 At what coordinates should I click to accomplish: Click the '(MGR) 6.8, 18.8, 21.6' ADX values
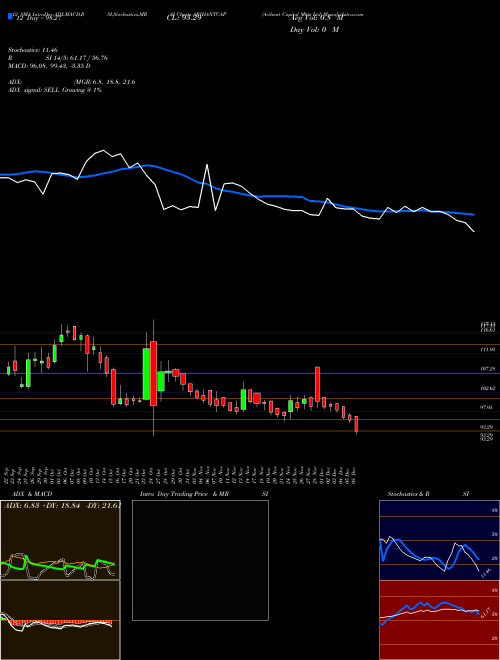click(104, 82)
